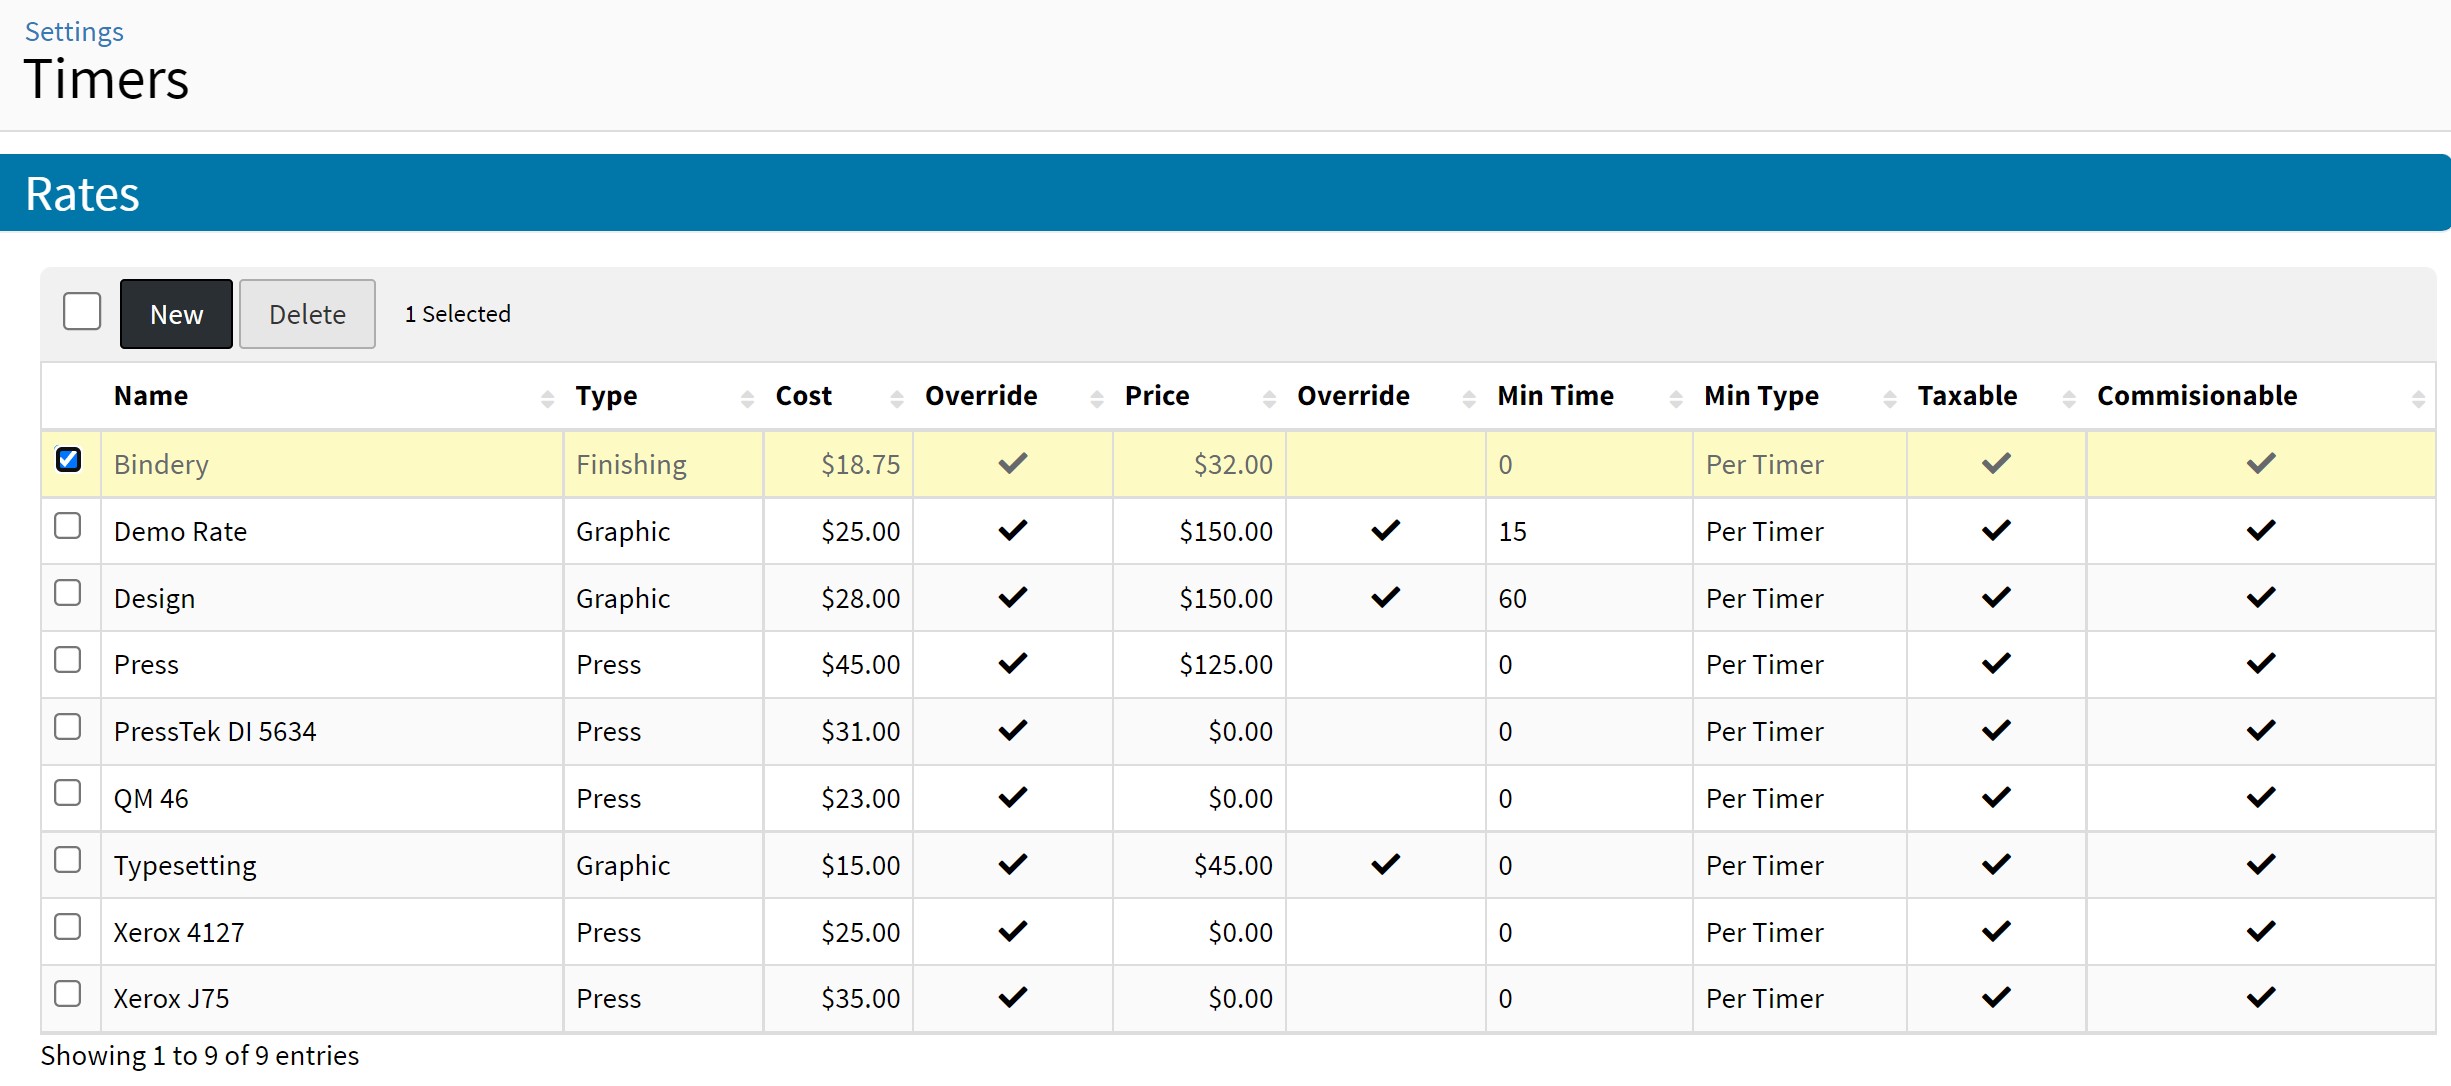
Task: Click the New rate button
Action: (176, 314)
